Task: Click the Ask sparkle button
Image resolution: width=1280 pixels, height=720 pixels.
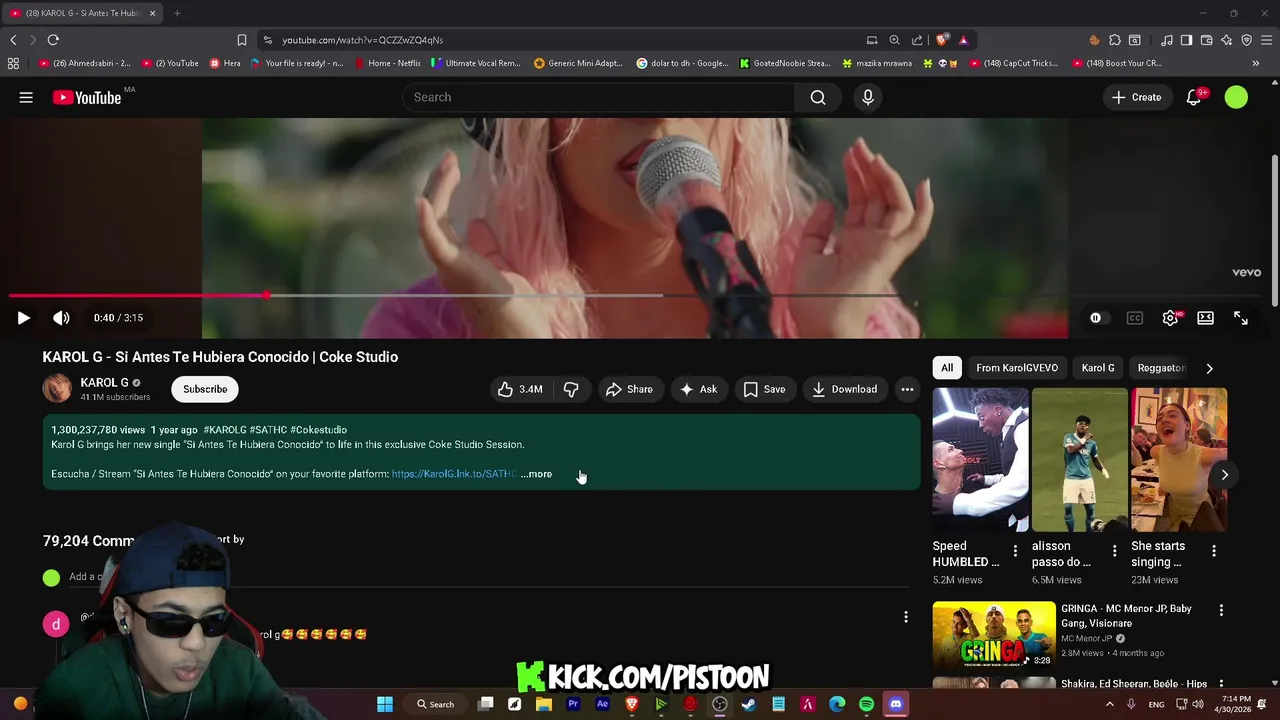Action: tap(698, 389)
